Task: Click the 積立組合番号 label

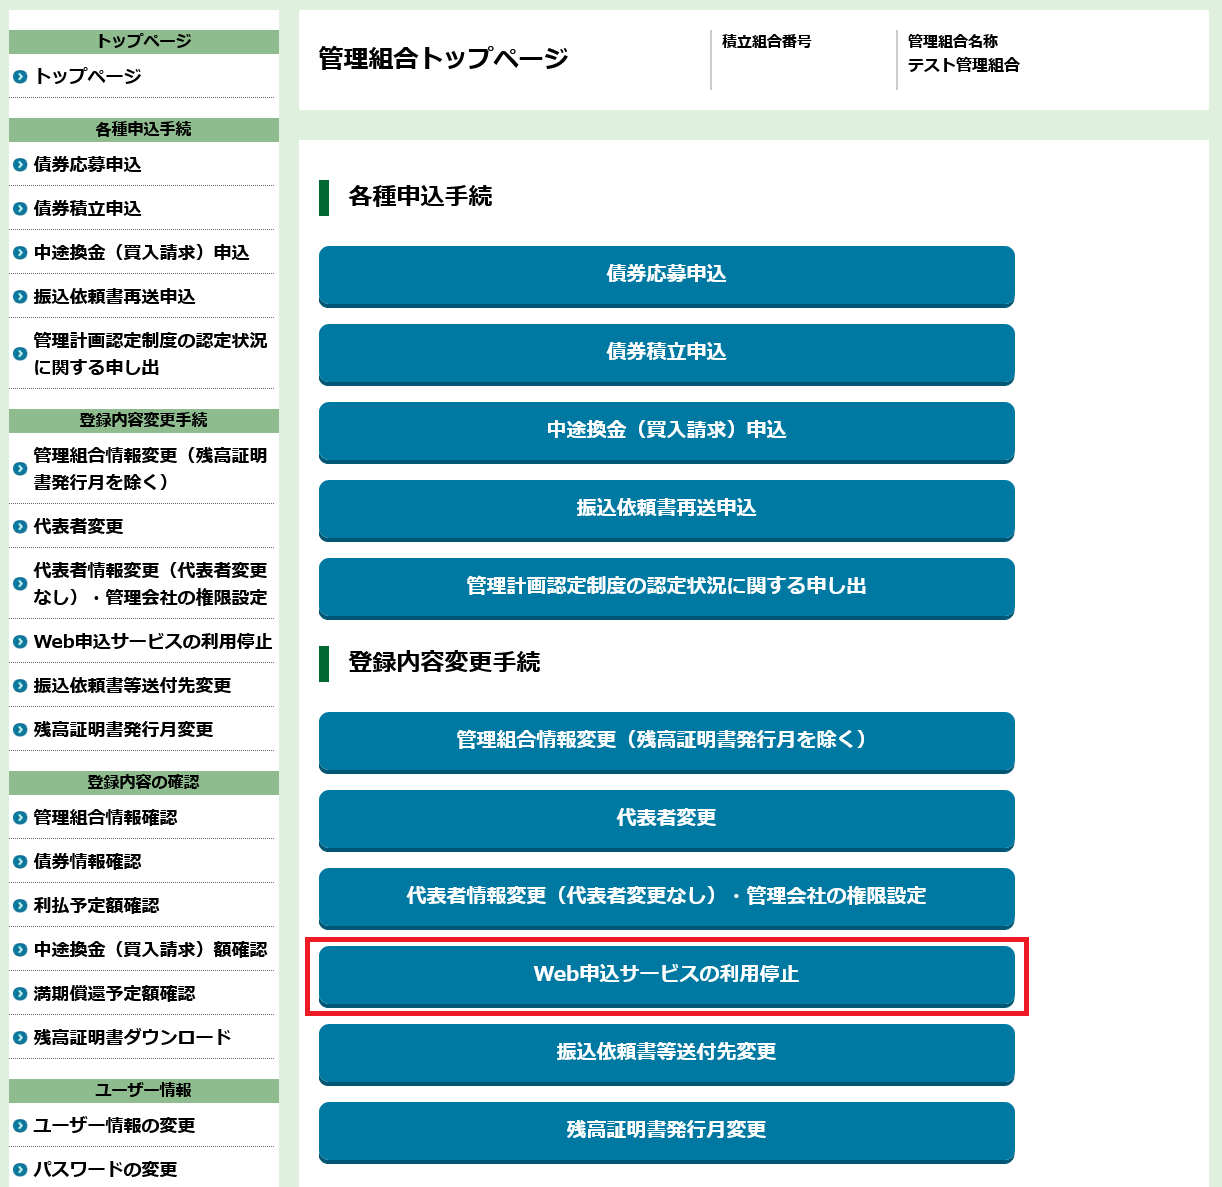Action: [767, 41]
